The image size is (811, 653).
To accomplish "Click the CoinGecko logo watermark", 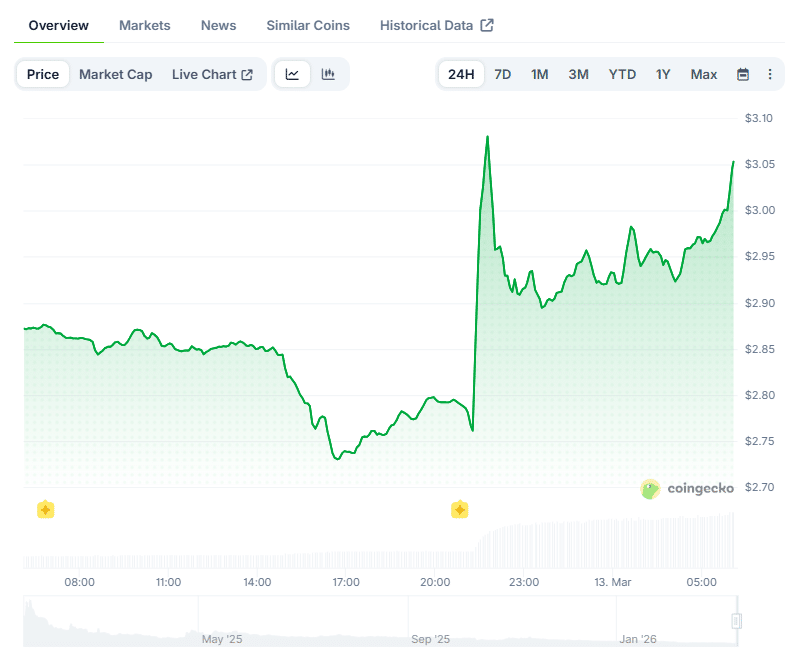I will pos(688,489).
